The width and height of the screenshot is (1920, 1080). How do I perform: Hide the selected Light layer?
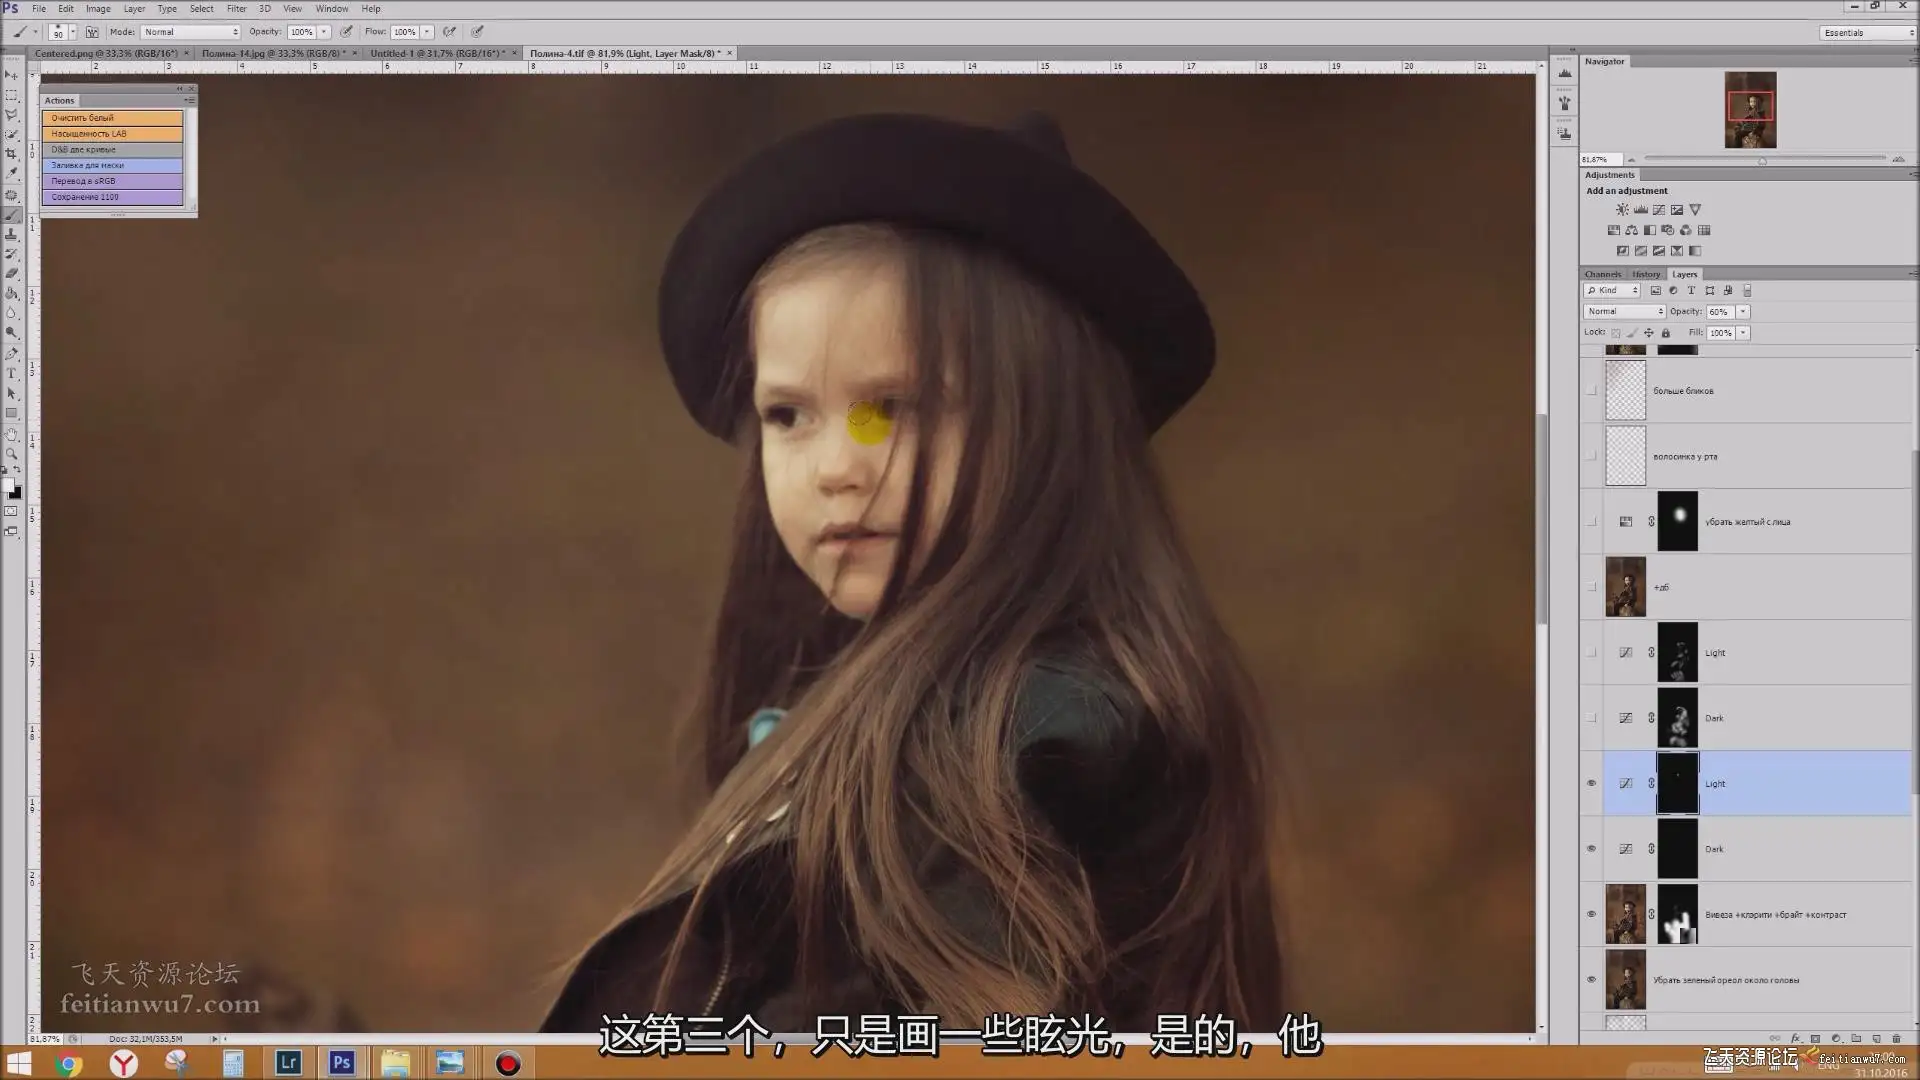pos(1591,783)
